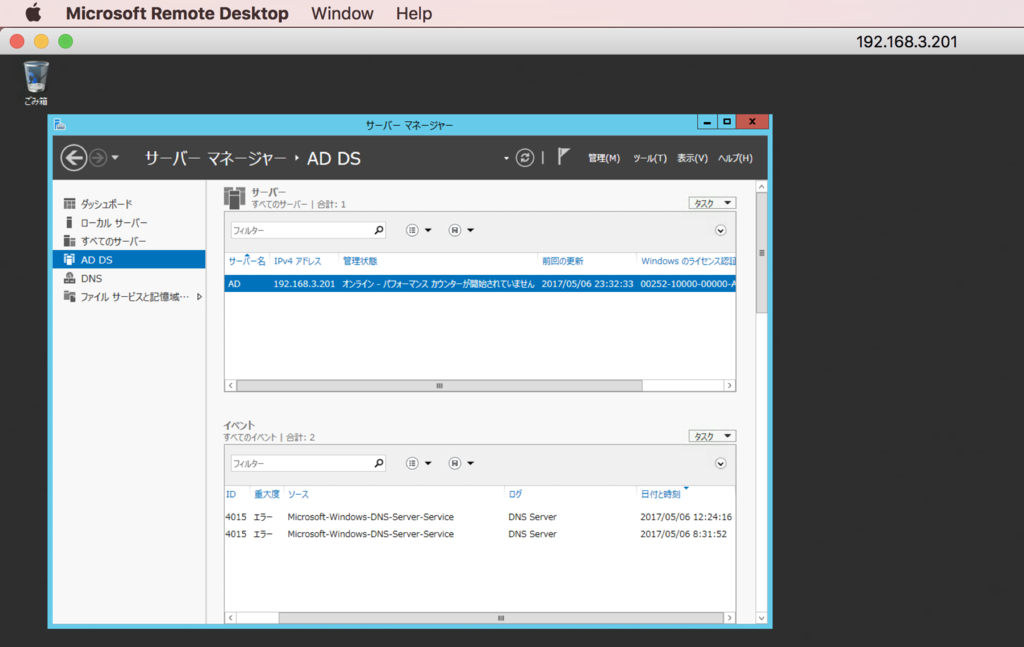Click the Server Manager title bar icon
The height and width of the screenshot is (647, 1024).
[59, 124]
